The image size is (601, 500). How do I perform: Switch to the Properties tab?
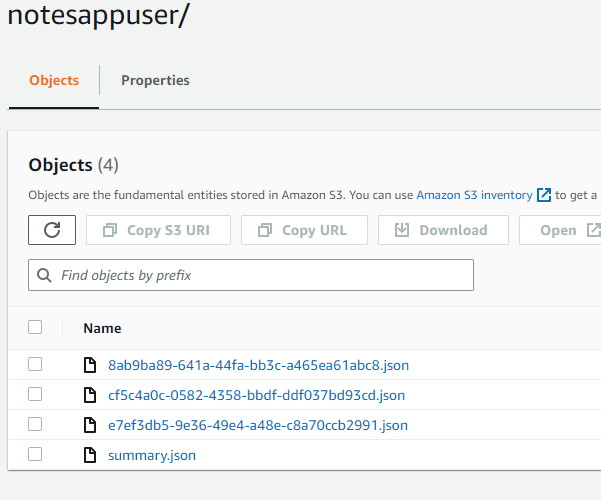tap(155, 80)
